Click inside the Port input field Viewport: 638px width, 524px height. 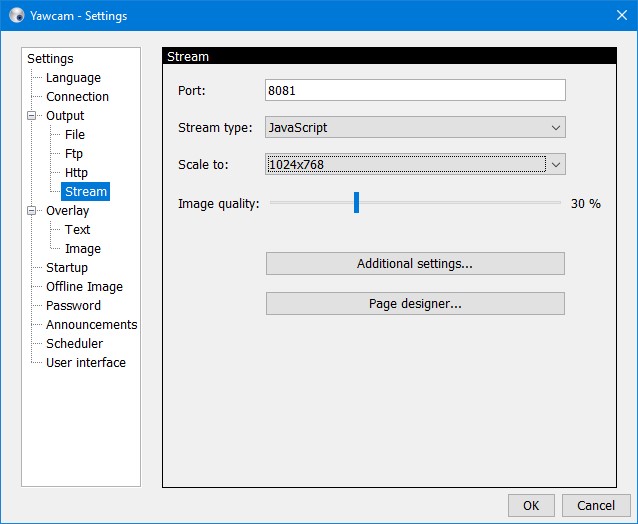pos(415,90)
